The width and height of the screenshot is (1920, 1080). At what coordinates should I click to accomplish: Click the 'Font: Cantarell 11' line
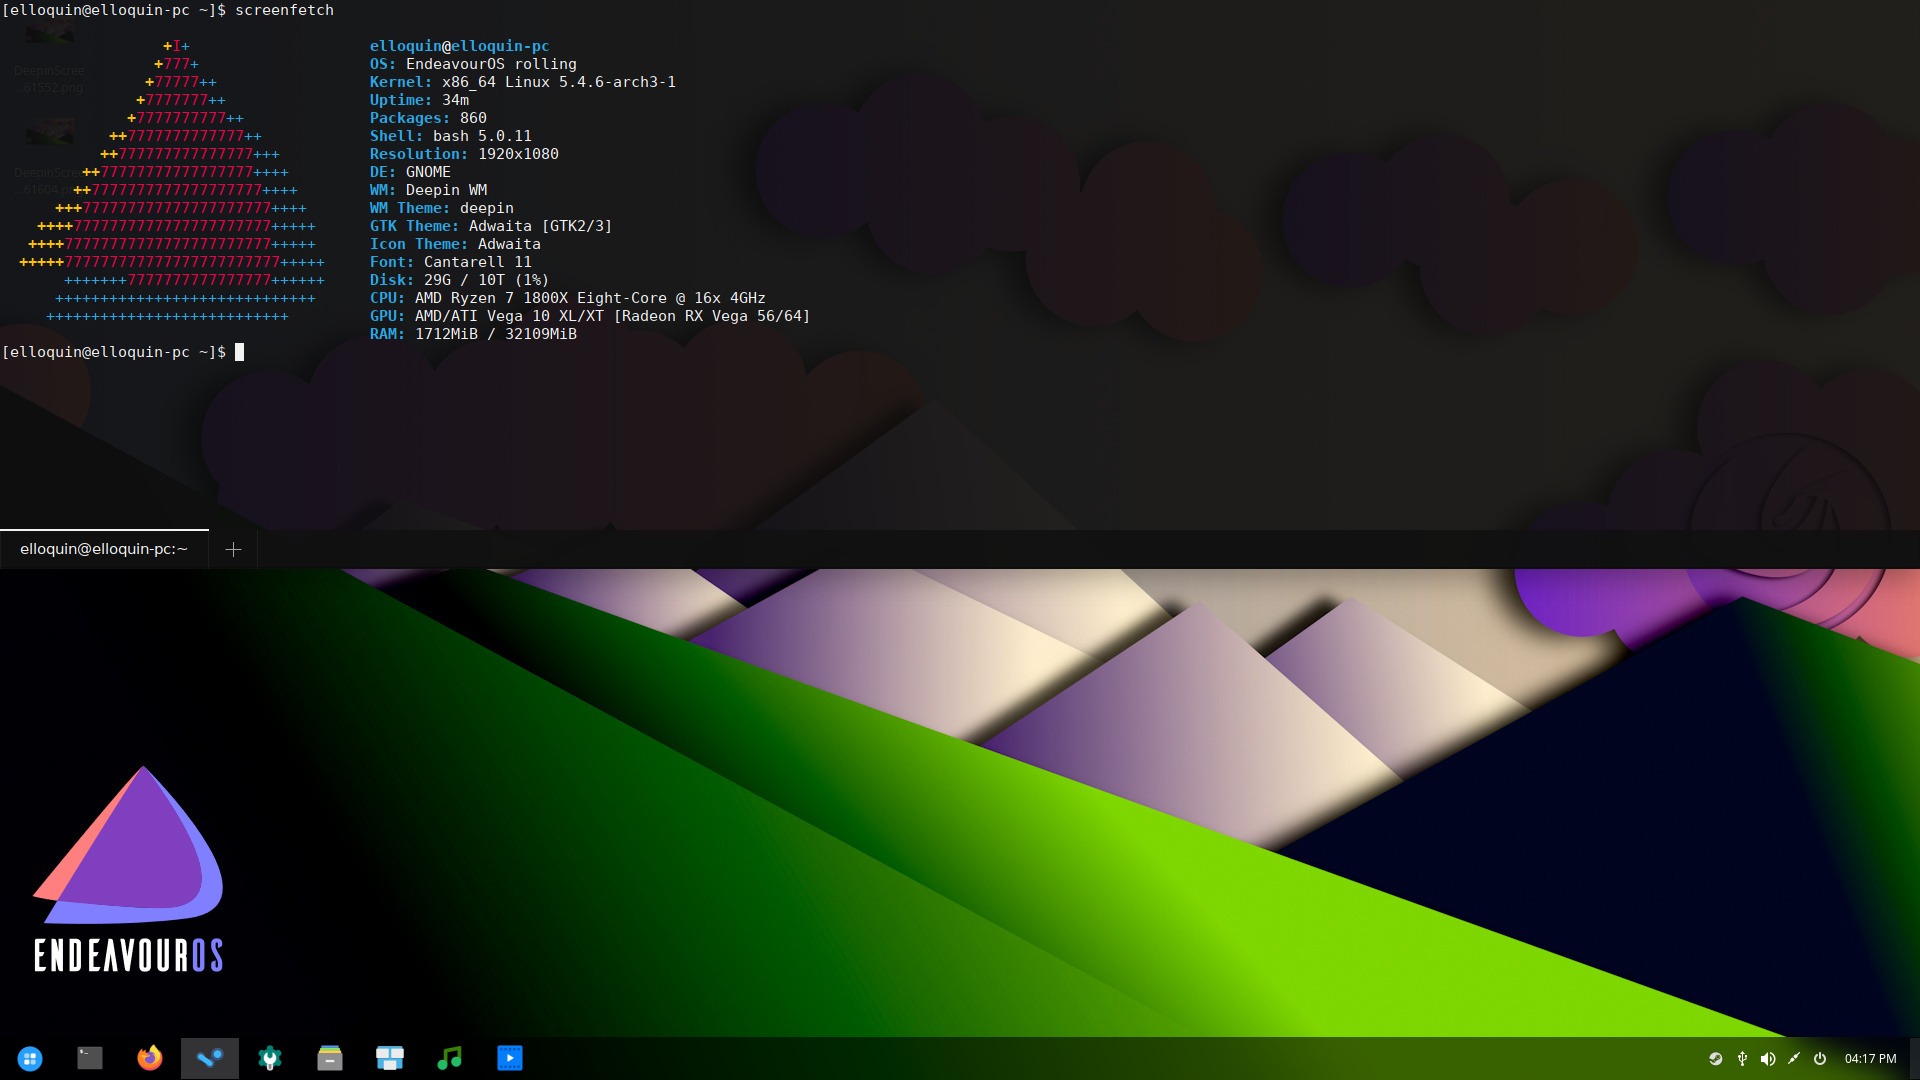451,262
